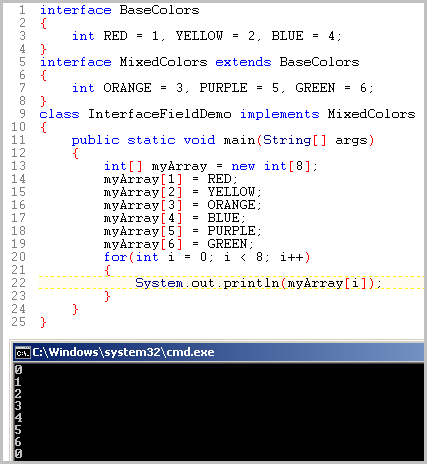Image resolution: width=427 pixels, height=464 pixels.
Task: Click the implements keyword on line 9
Action: pos(279,114)
